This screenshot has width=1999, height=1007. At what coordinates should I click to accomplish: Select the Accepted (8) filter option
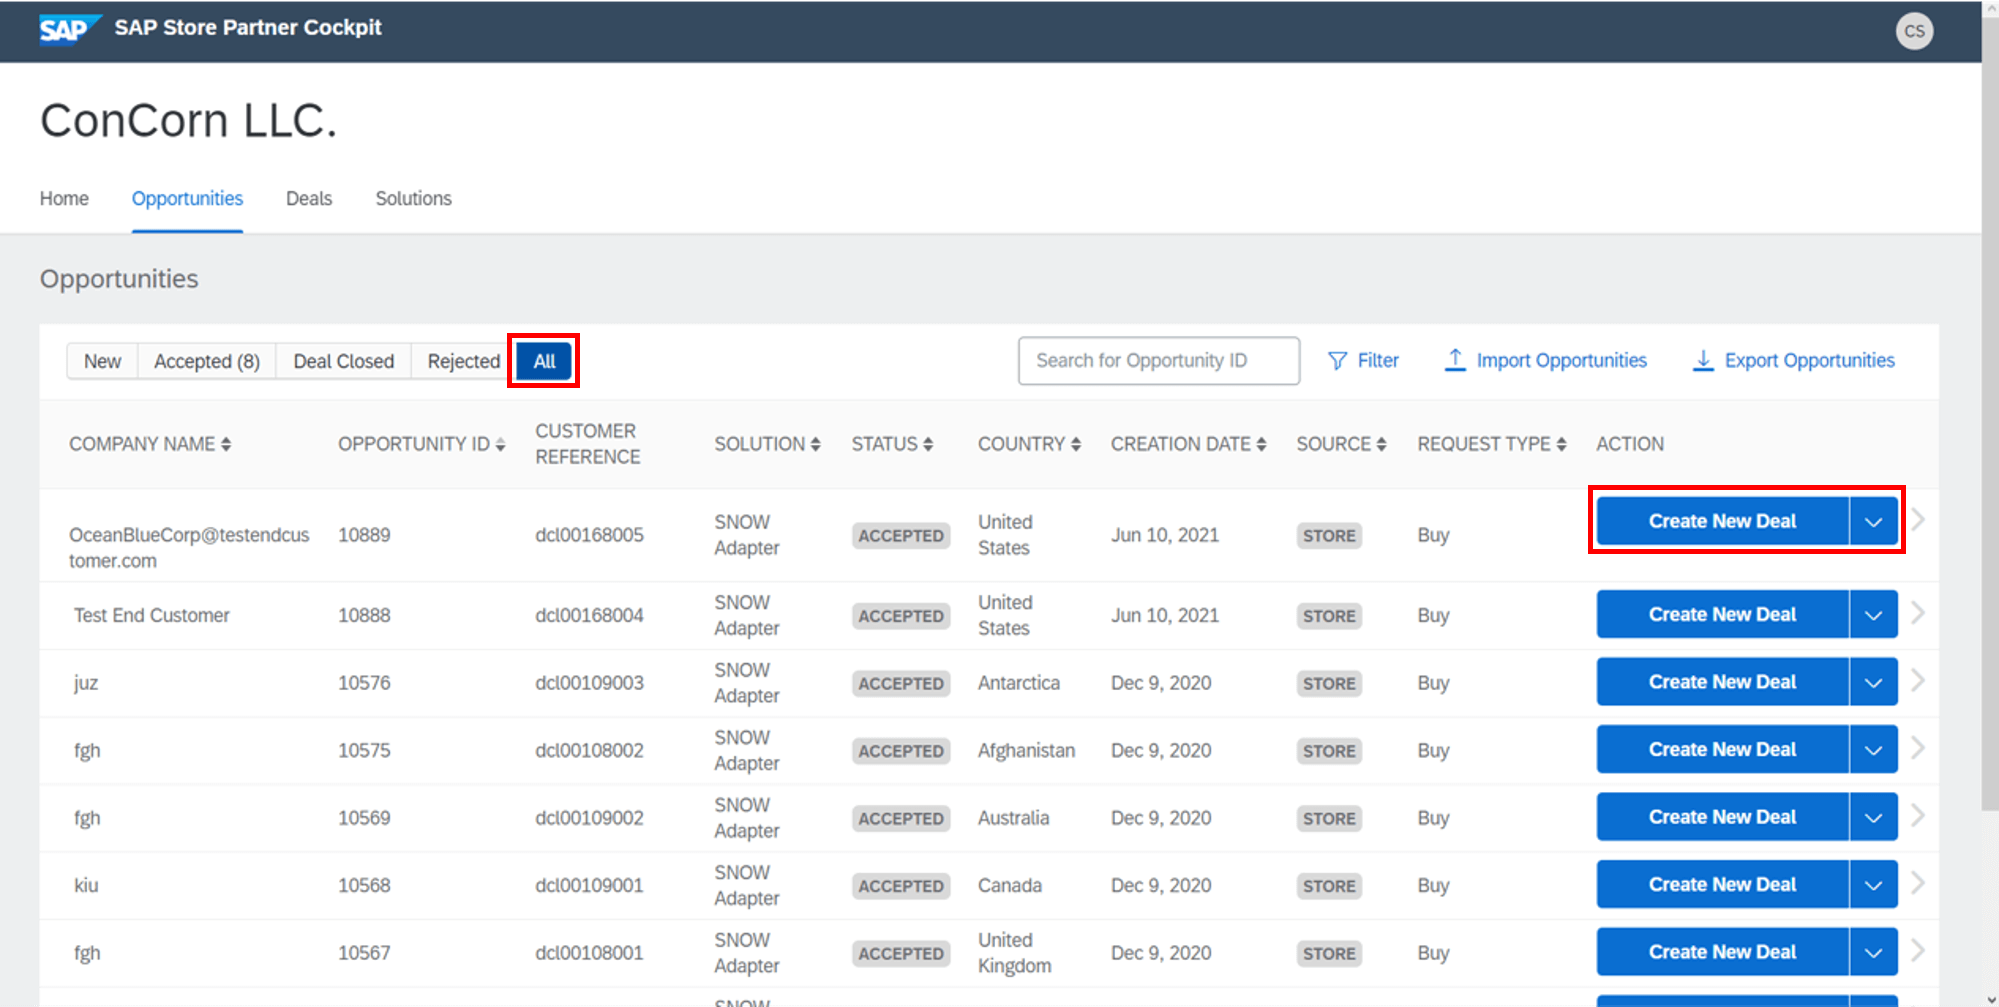205,361
